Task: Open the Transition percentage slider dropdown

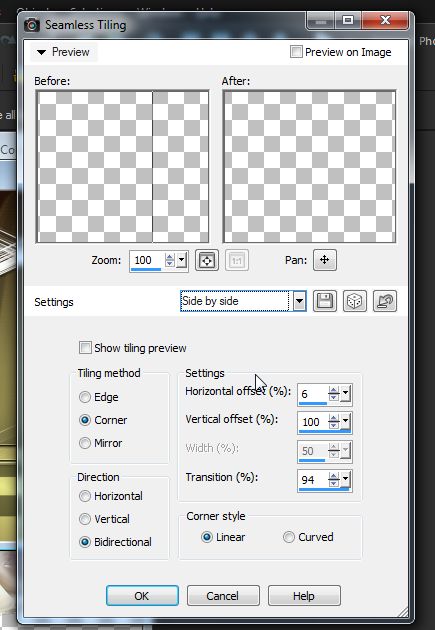Action: pos(345,479)
